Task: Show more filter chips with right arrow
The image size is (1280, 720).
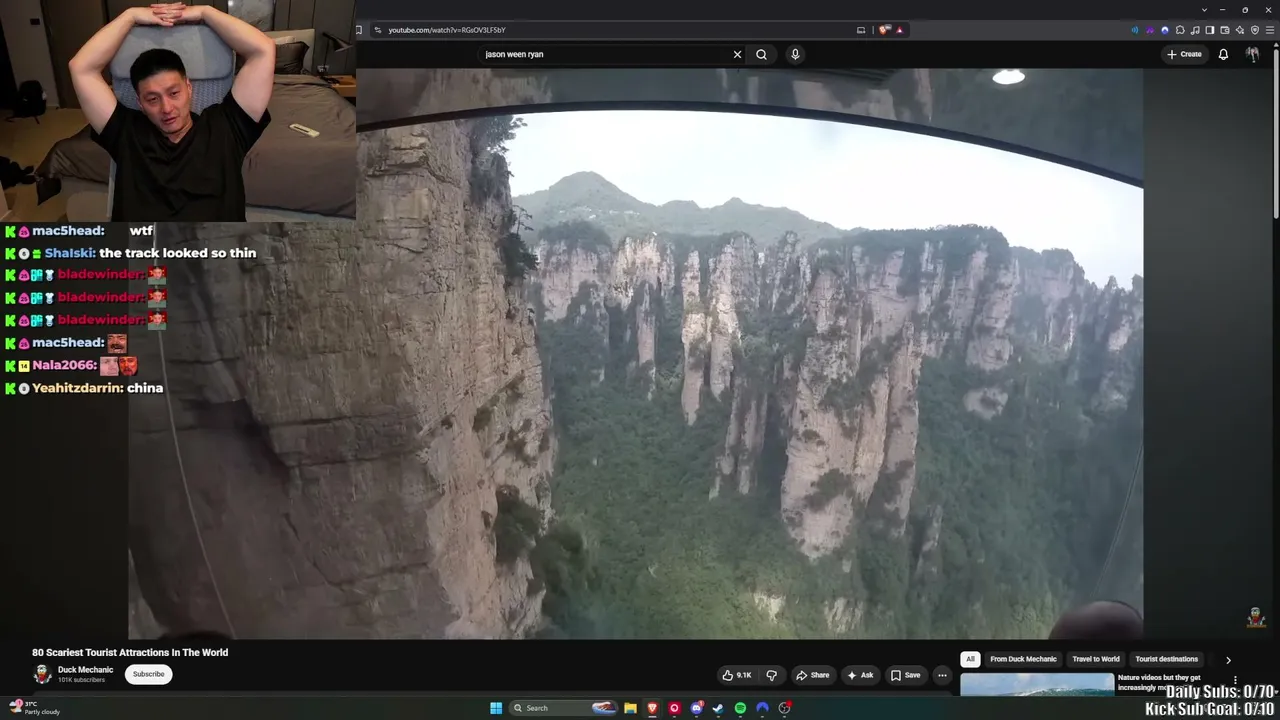Action: [1228, 660]
